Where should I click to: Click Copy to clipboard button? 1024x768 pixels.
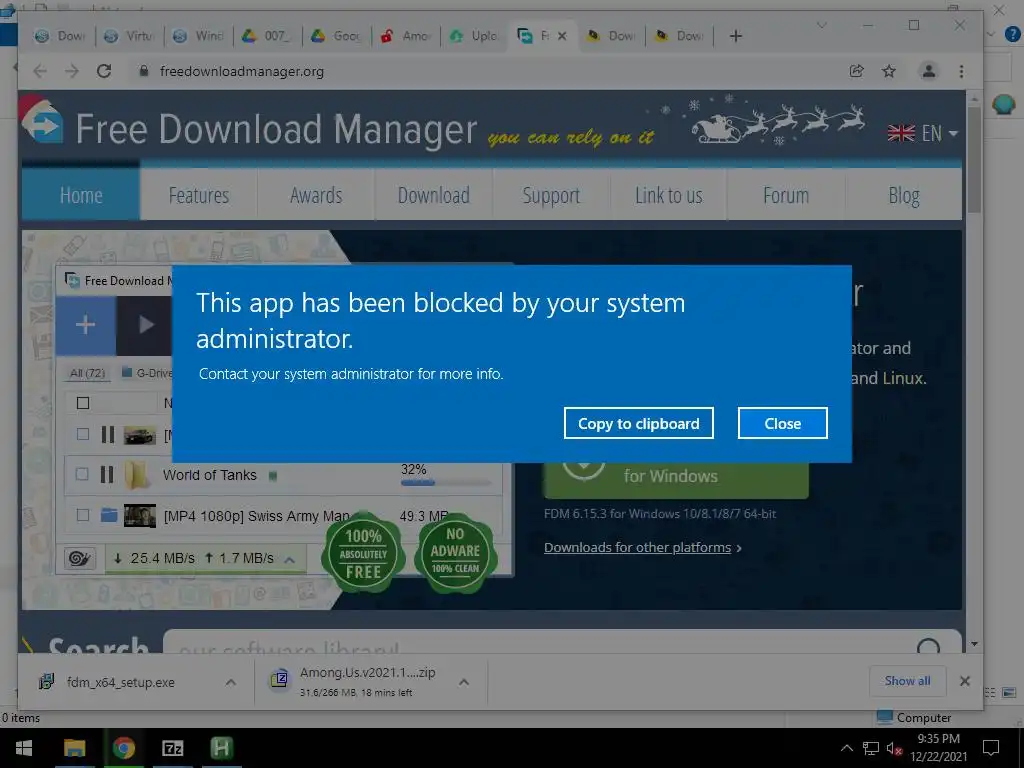pos(638,423)
